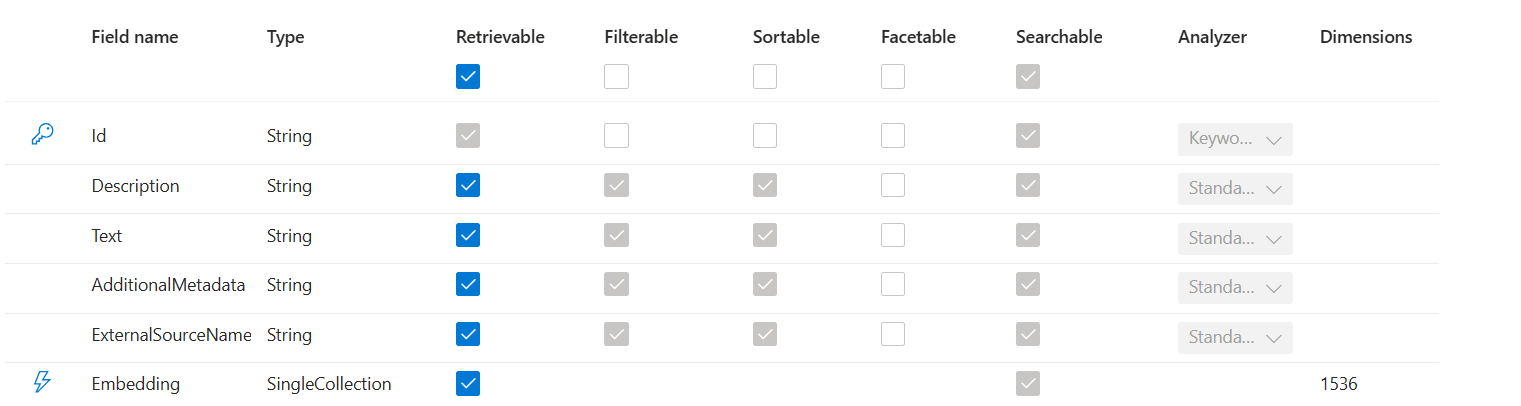Uncheck Retrievable for the Embedding field
Image resolution: width=1521 pixels, height=406 pixels.
click(x=468, y=383)
